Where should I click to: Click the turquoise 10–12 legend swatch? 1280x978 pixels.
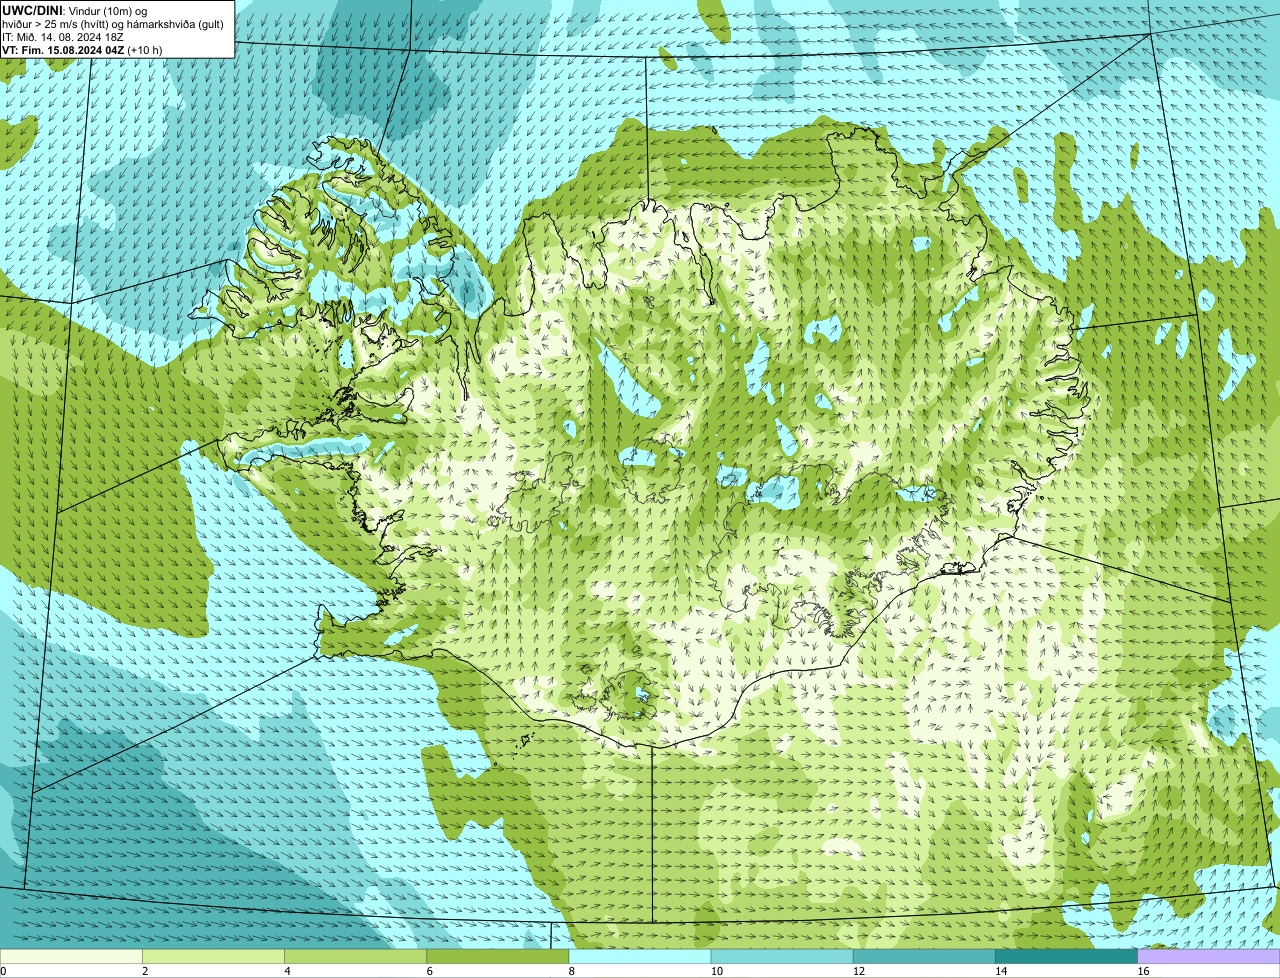[x=782, y=956]
